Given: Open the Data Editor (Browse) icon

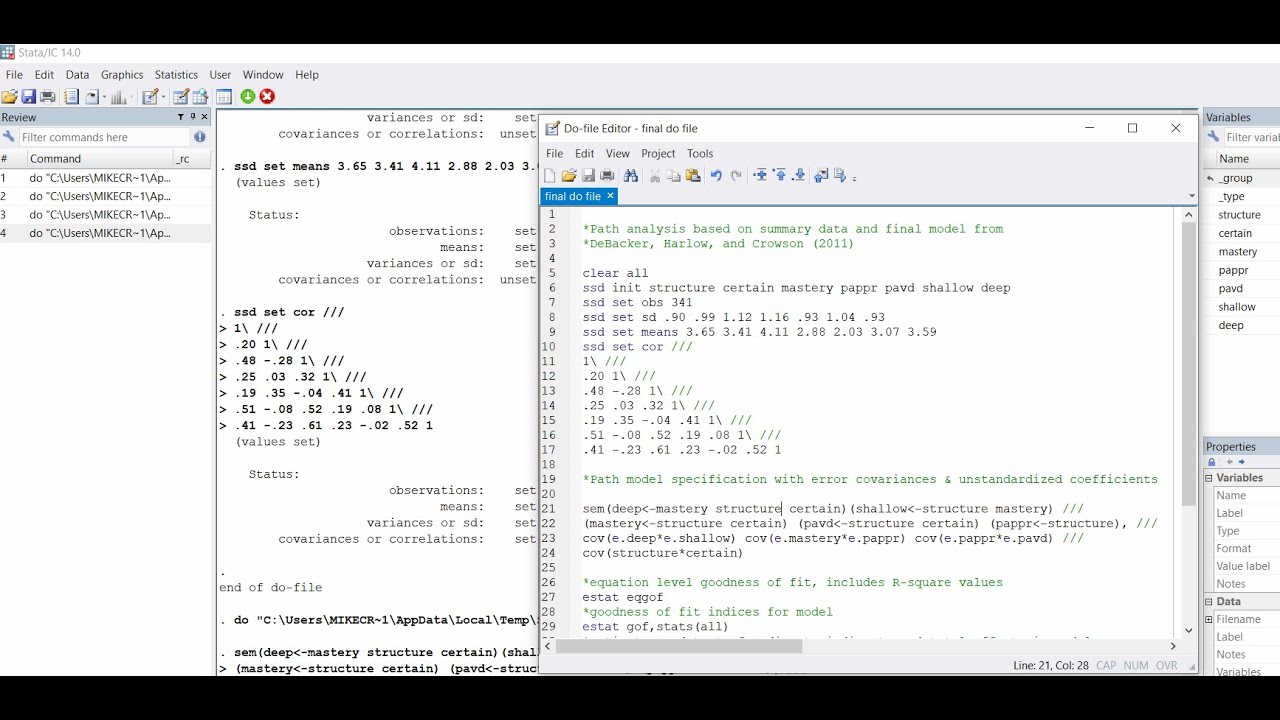Looking at the screenshot, I should coord(200,96).
